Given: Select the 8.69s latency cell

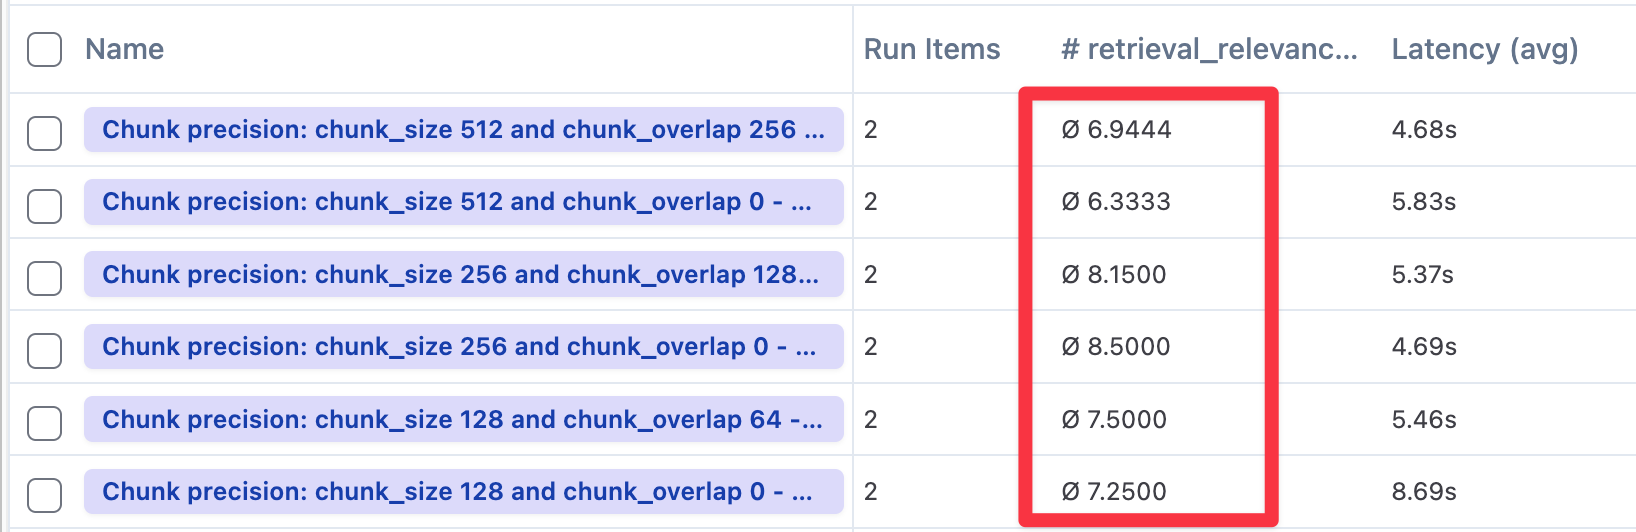Looking at the screenshot, I should click(1424, 492).
